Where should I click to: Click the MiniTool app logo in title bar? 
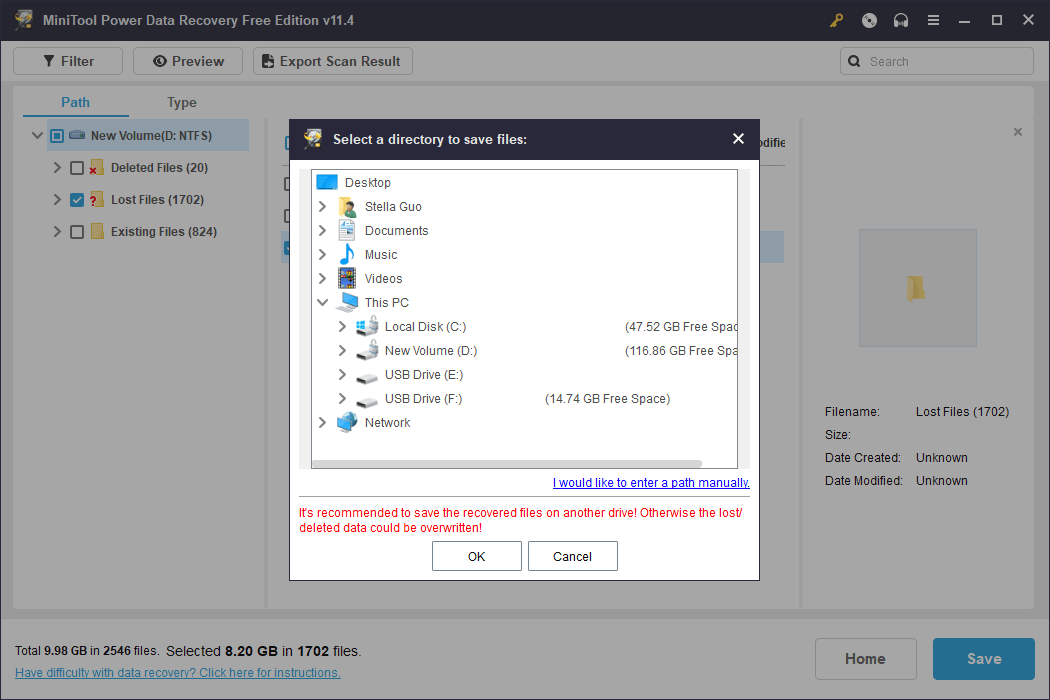pos(24,19)
